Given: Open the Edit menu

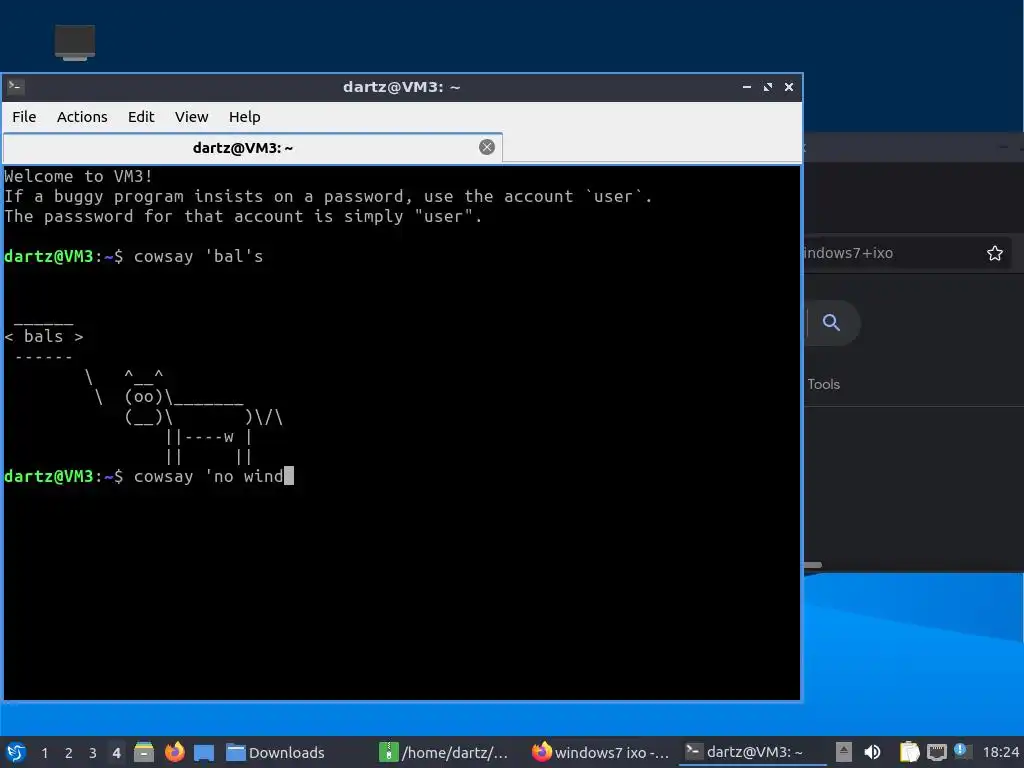Looking at the screenshot, I should pos(140,117).
